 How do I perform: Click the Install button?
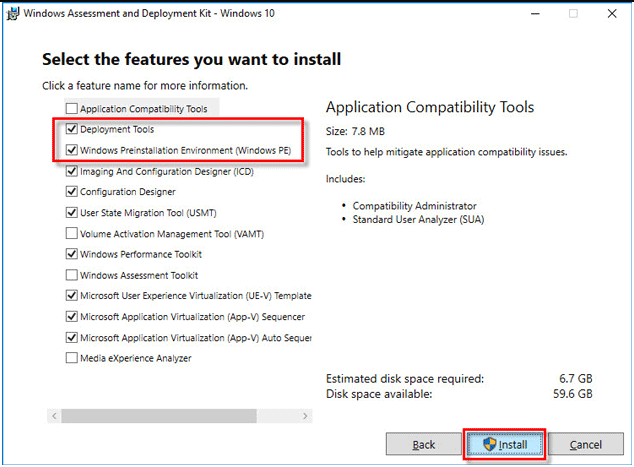click(505, 444)
